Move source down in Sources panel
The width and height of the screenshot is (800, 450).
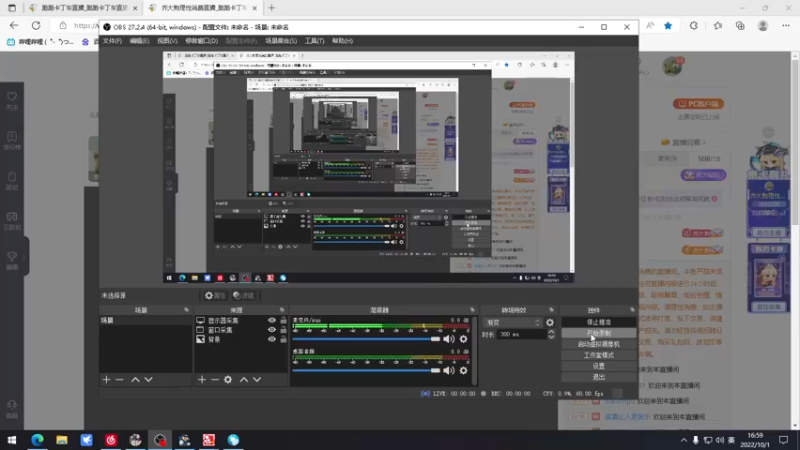[x=257, y=380]
